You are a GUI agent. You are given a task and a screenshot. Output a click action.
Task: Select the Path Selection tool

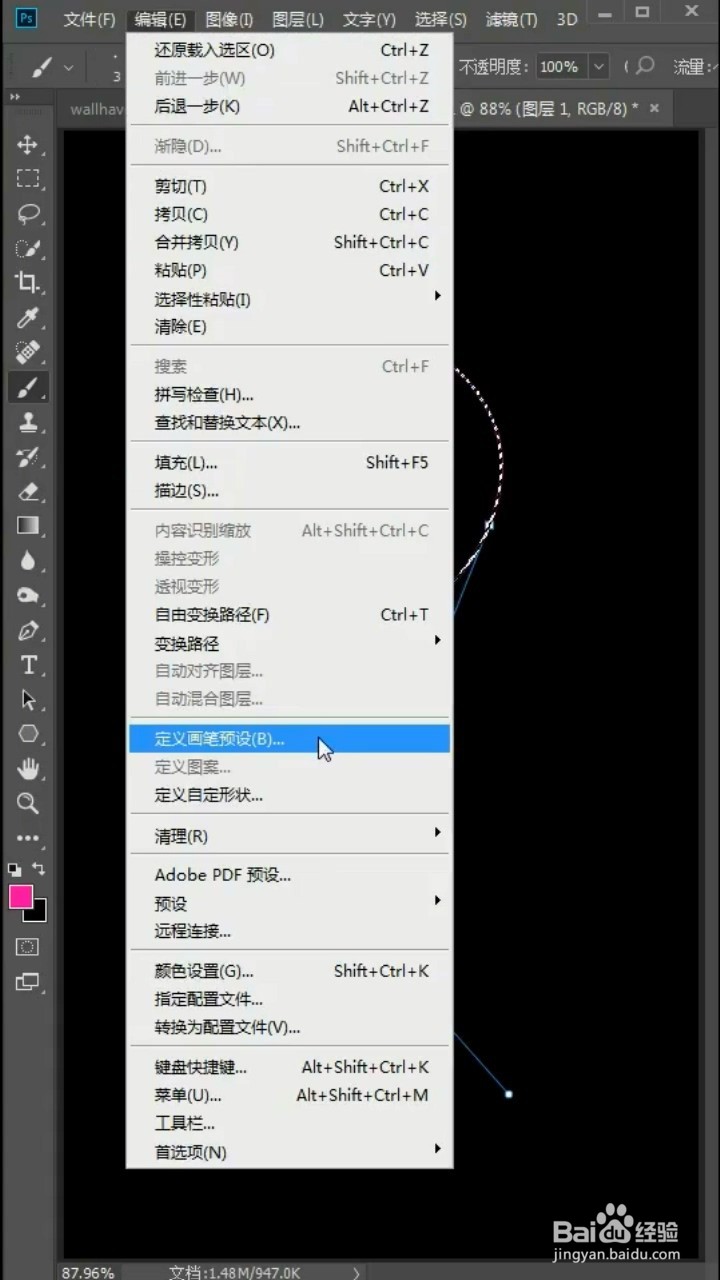pyautogui.click(x=28, y=700)
